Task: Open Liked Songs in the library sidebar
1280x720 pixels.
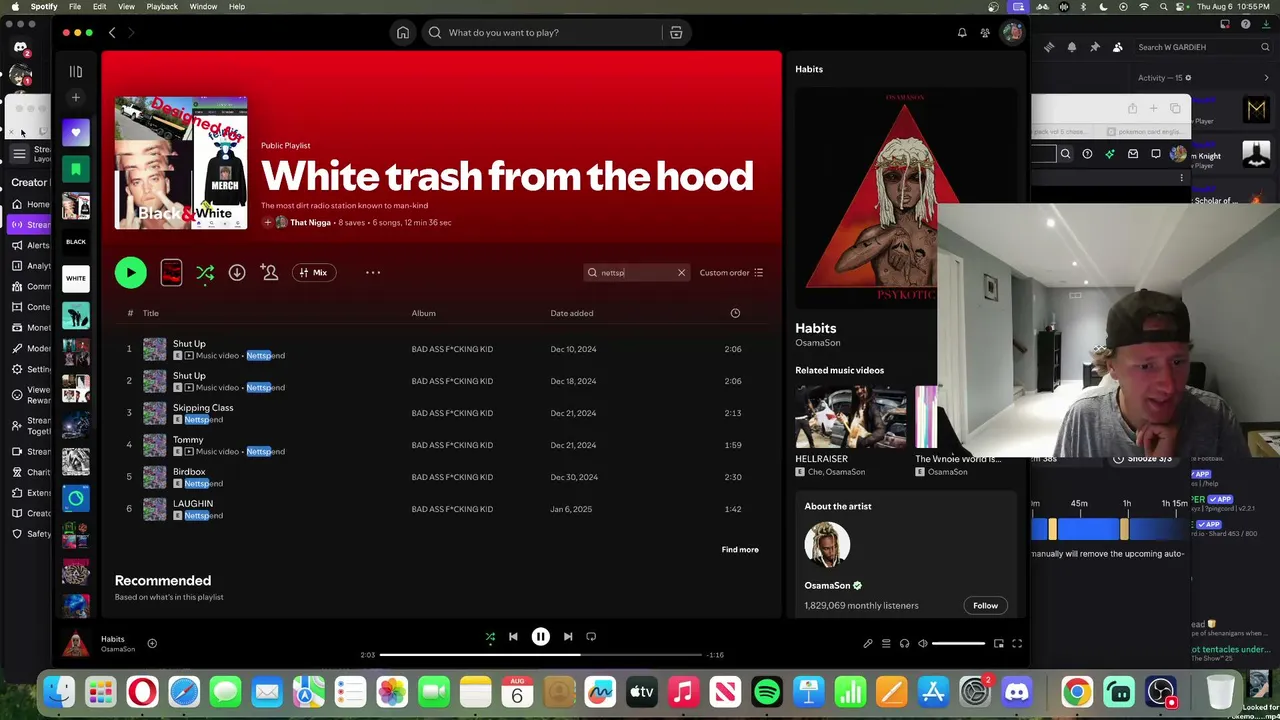Action: tap(75, 133)
